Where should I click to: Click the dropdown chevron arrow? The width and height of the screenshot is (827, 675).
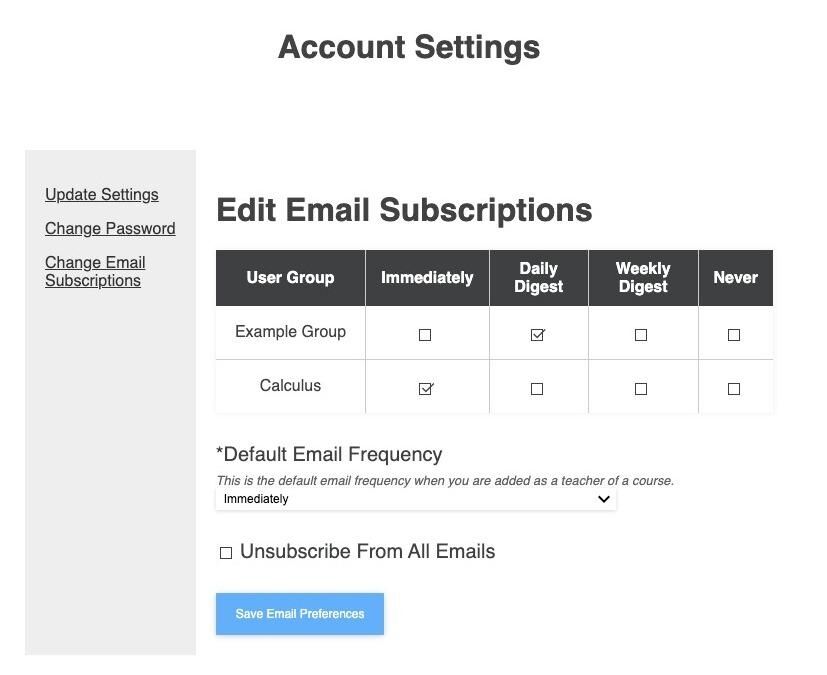[x=604, y=499]
